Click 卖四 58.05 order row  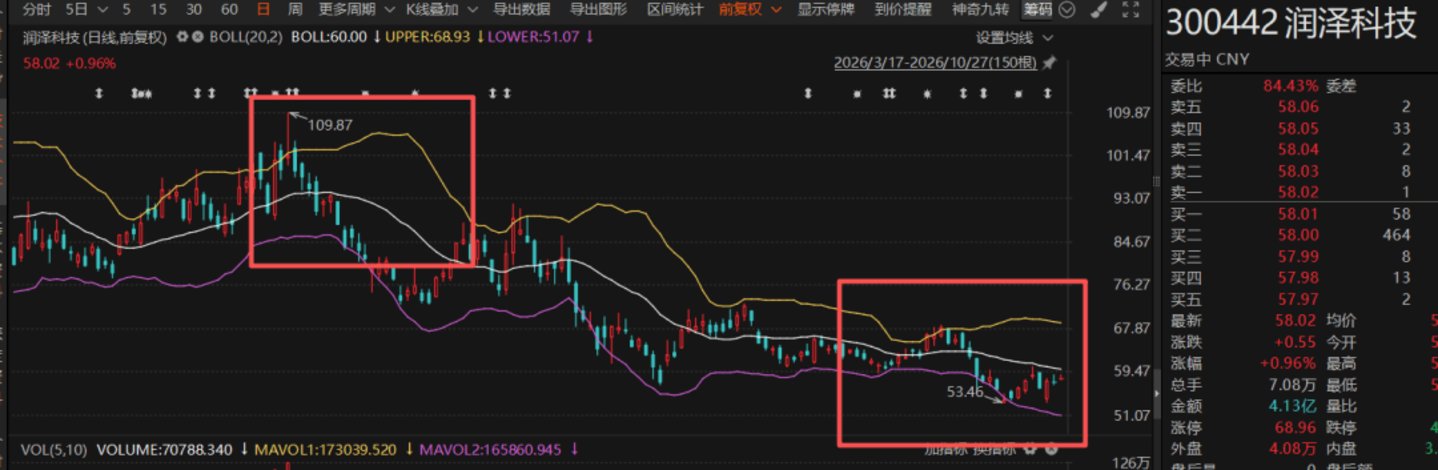1301,128
